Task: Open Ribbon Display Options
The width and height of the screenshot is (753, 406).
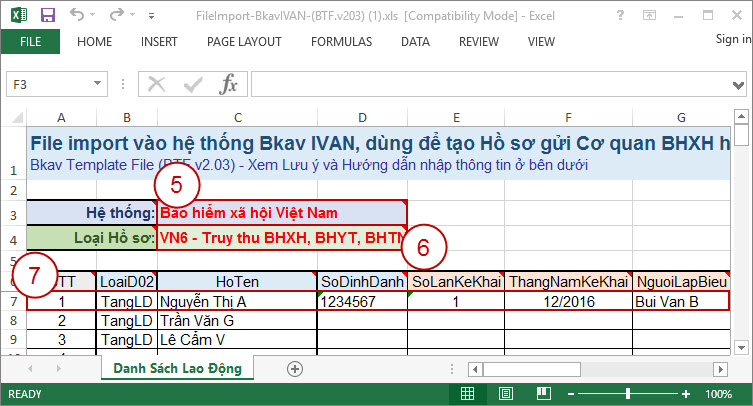Action: click(x=649, y=15)
